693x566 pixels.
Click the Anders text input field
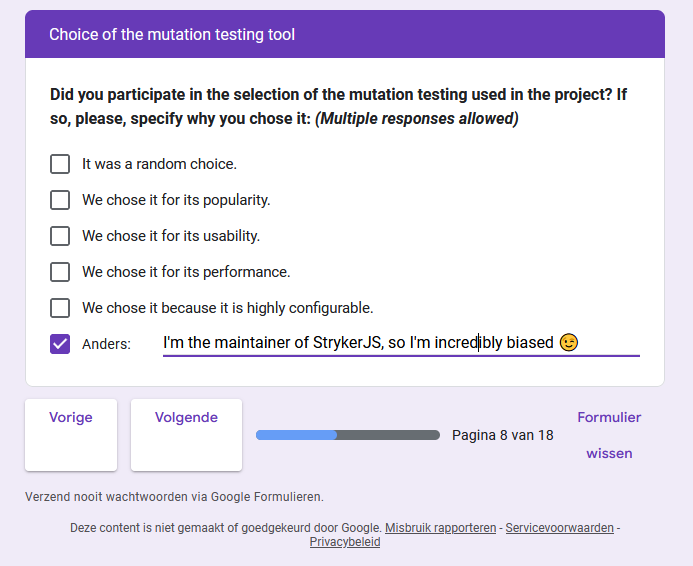pyautogui.click(x=401, y=343)
